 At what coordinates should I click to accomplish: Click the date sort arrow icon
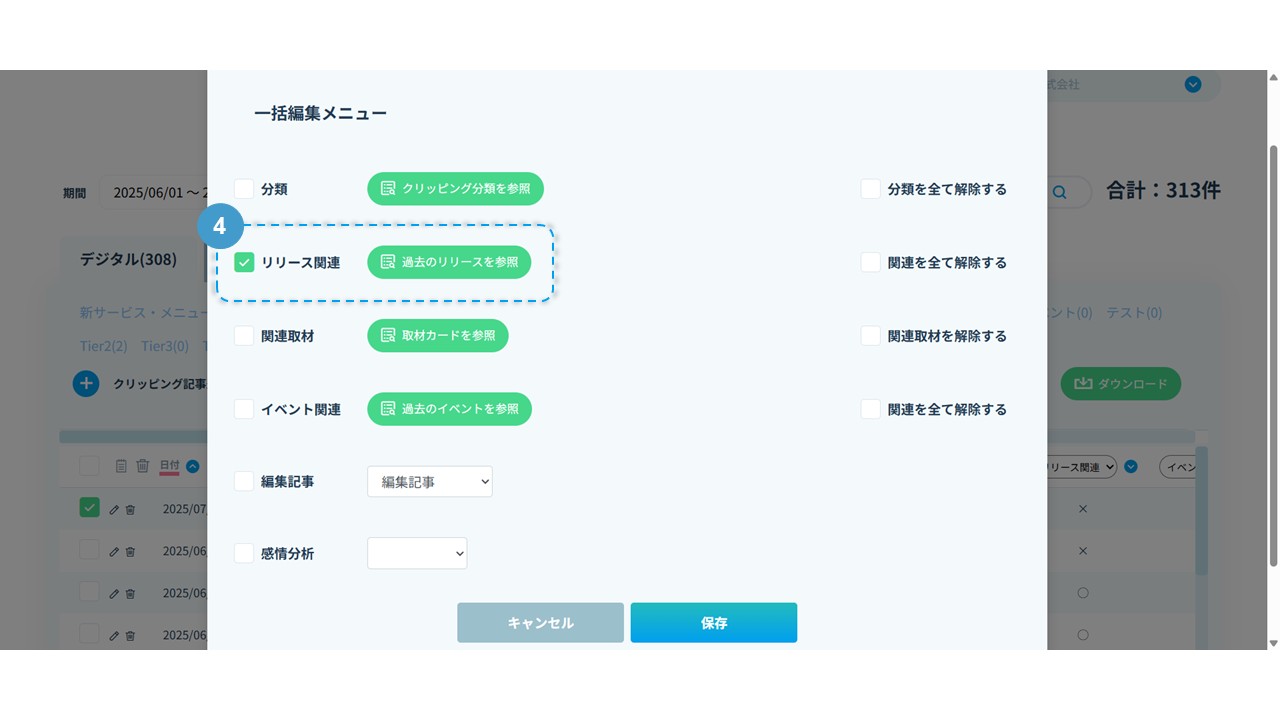click(x=193, y=466)
